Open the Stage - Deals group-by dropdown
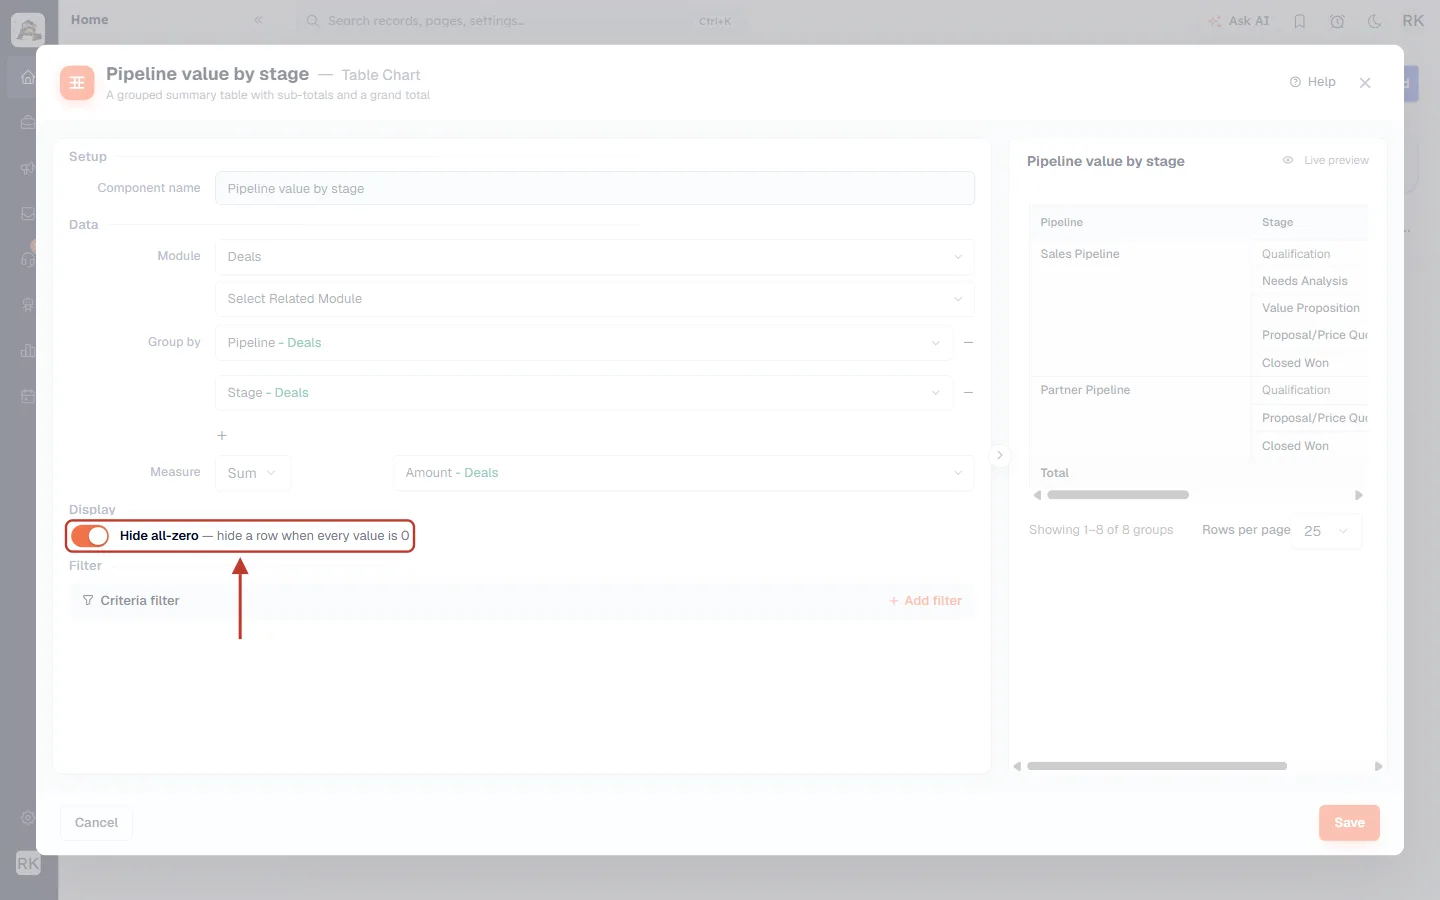The width and height of the screenshot is (1440, 900). (x=584, y=393)
